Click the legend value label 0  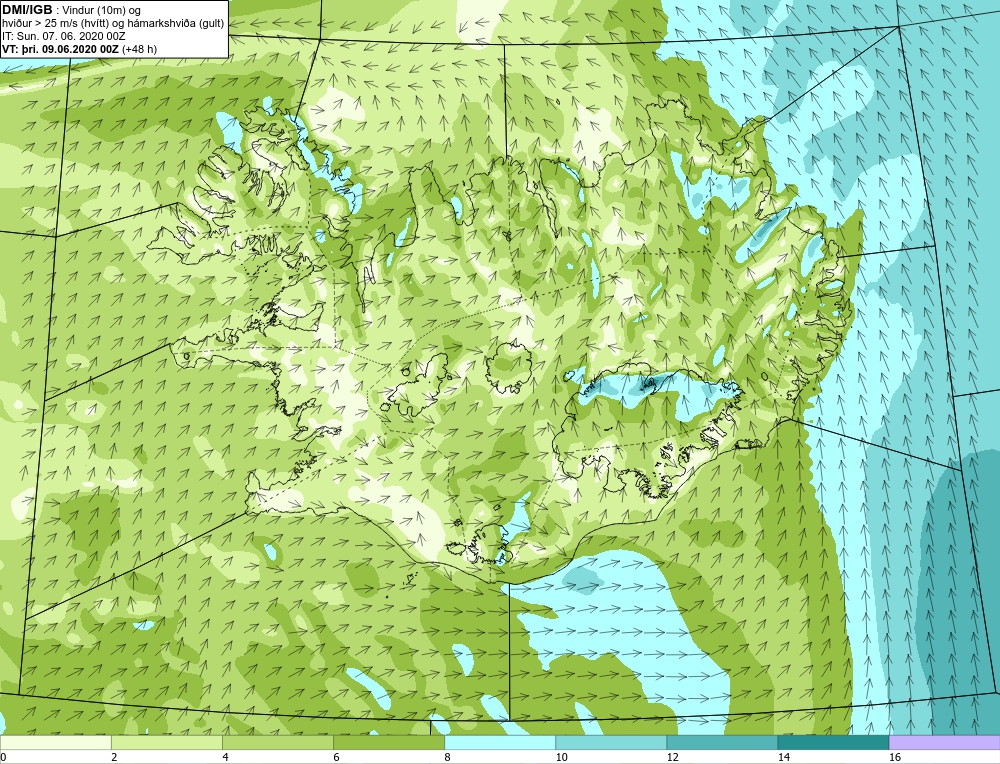3,757
